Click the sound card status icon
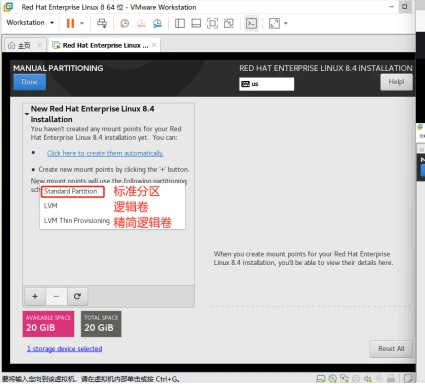Viewport: 425px width, 384px height. tap(367, 379)
